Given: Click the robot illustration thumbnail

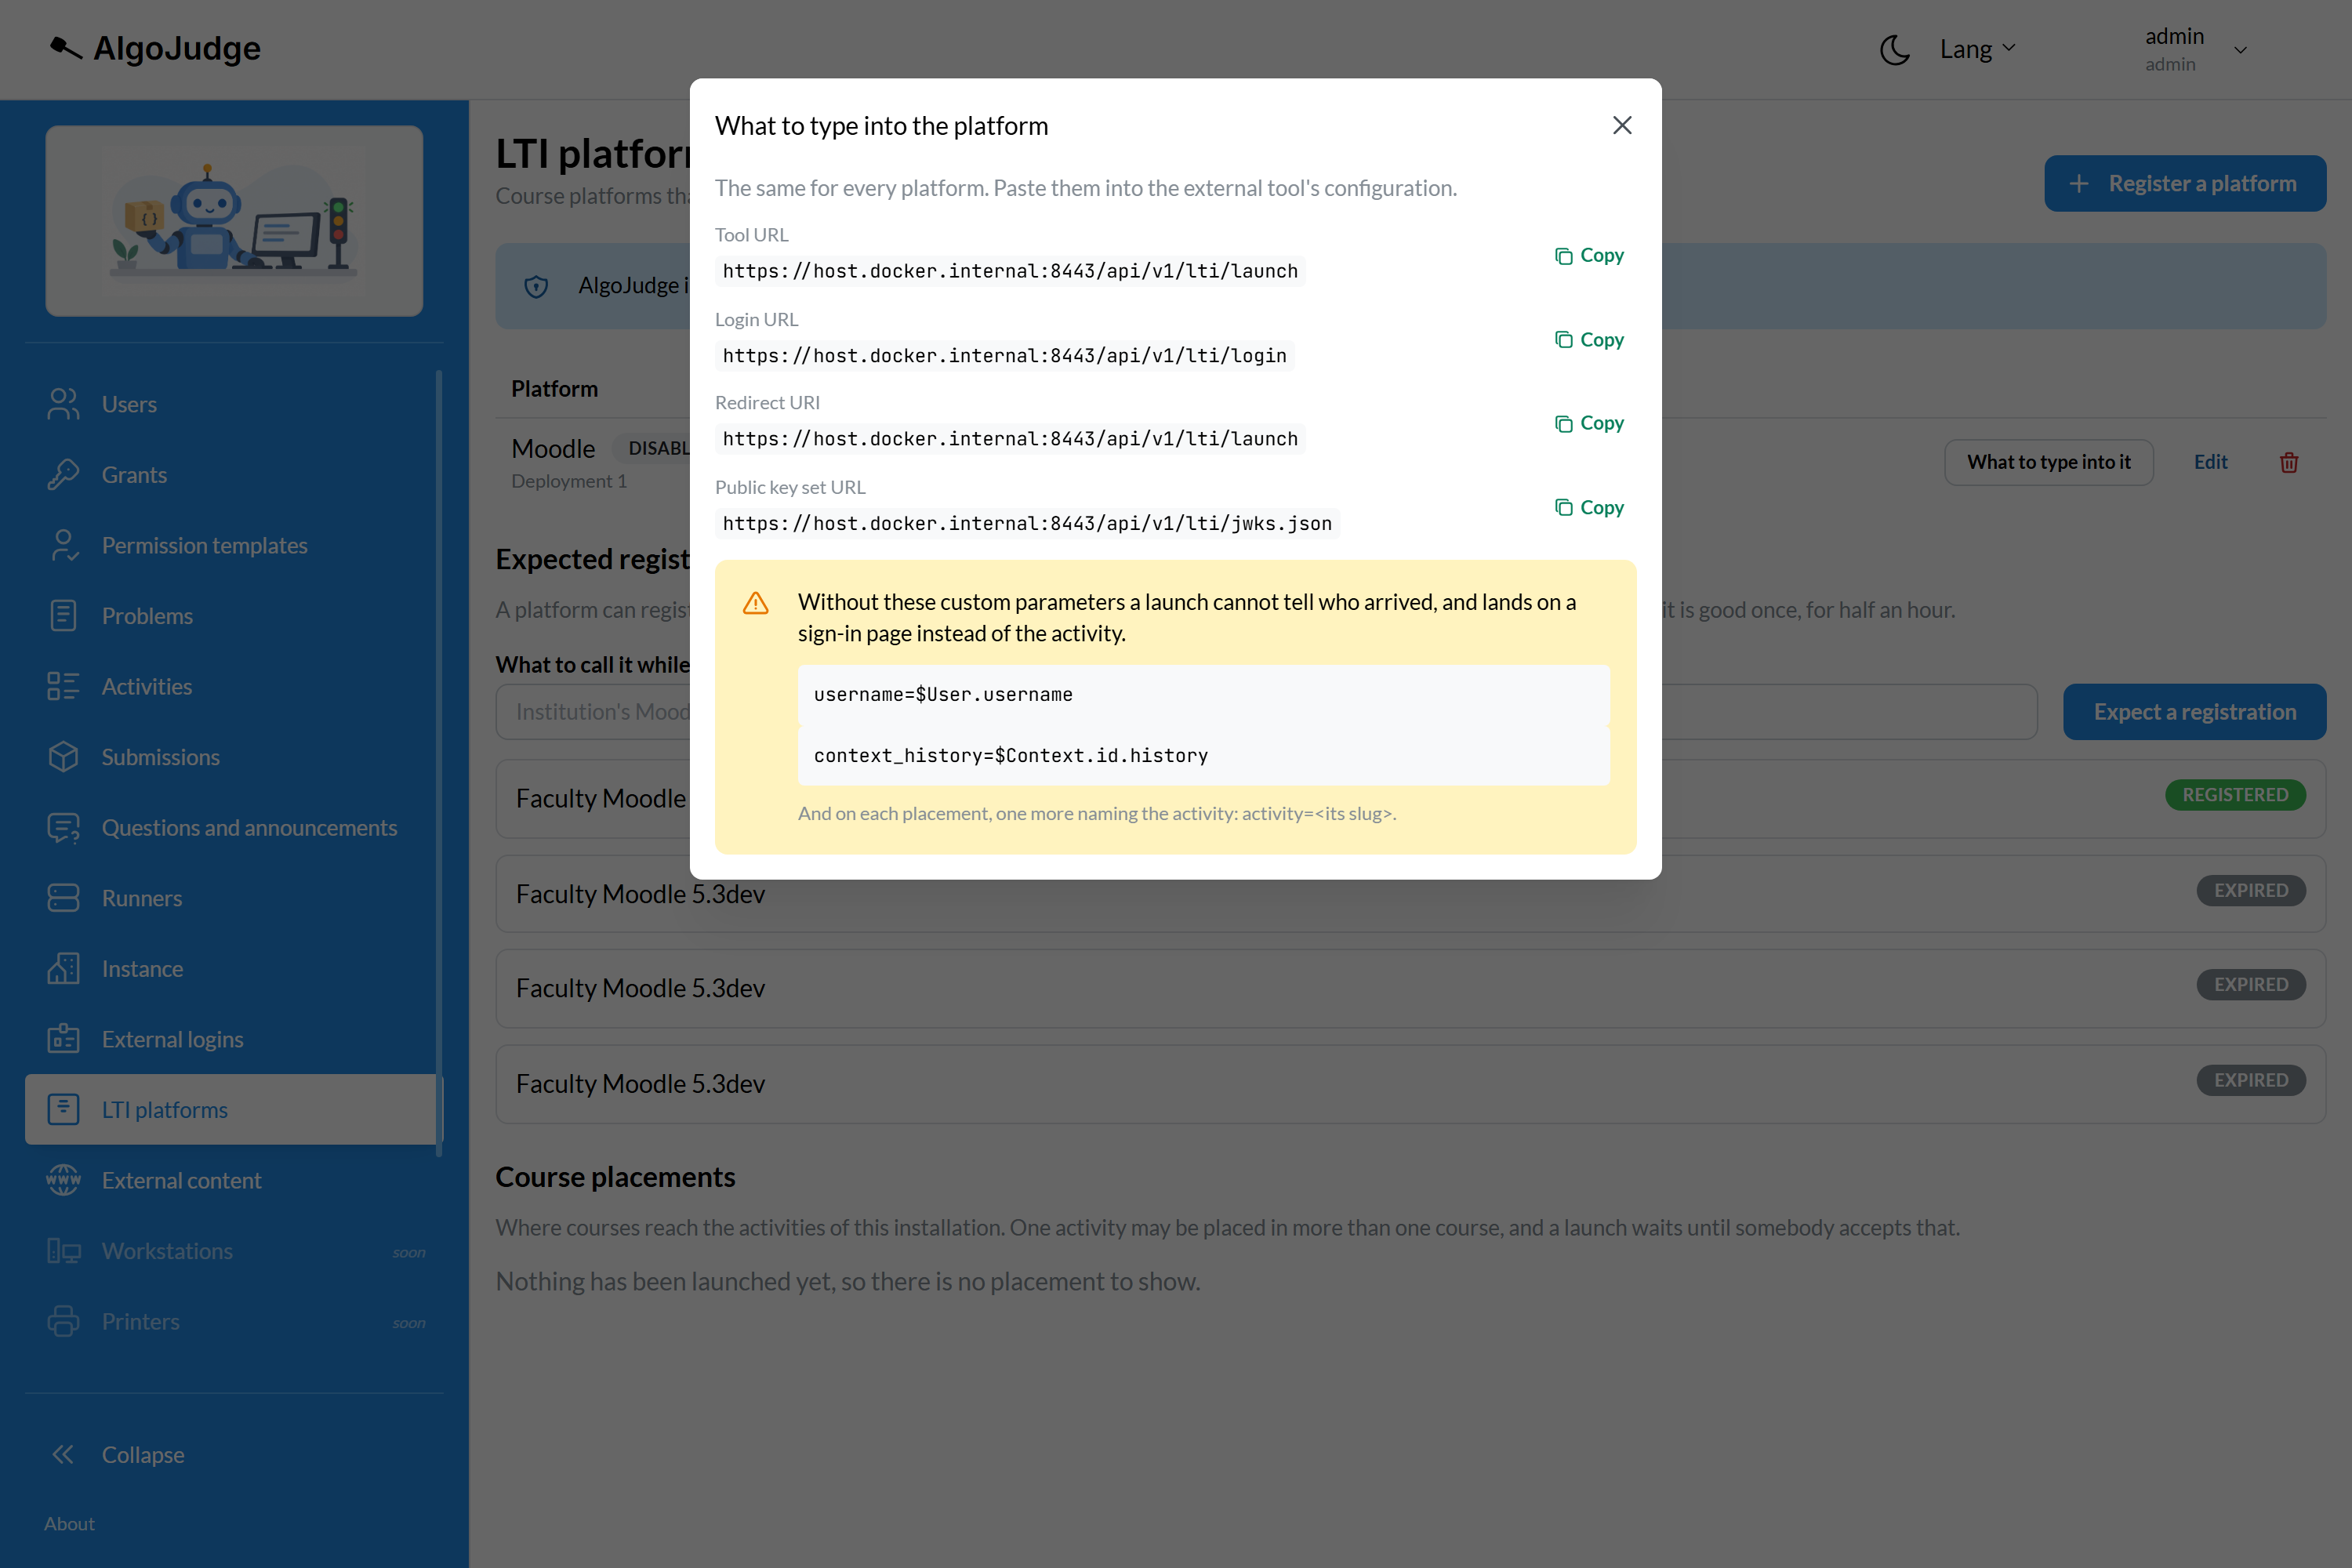Looking at the screenshot, I should coord(234,221).
